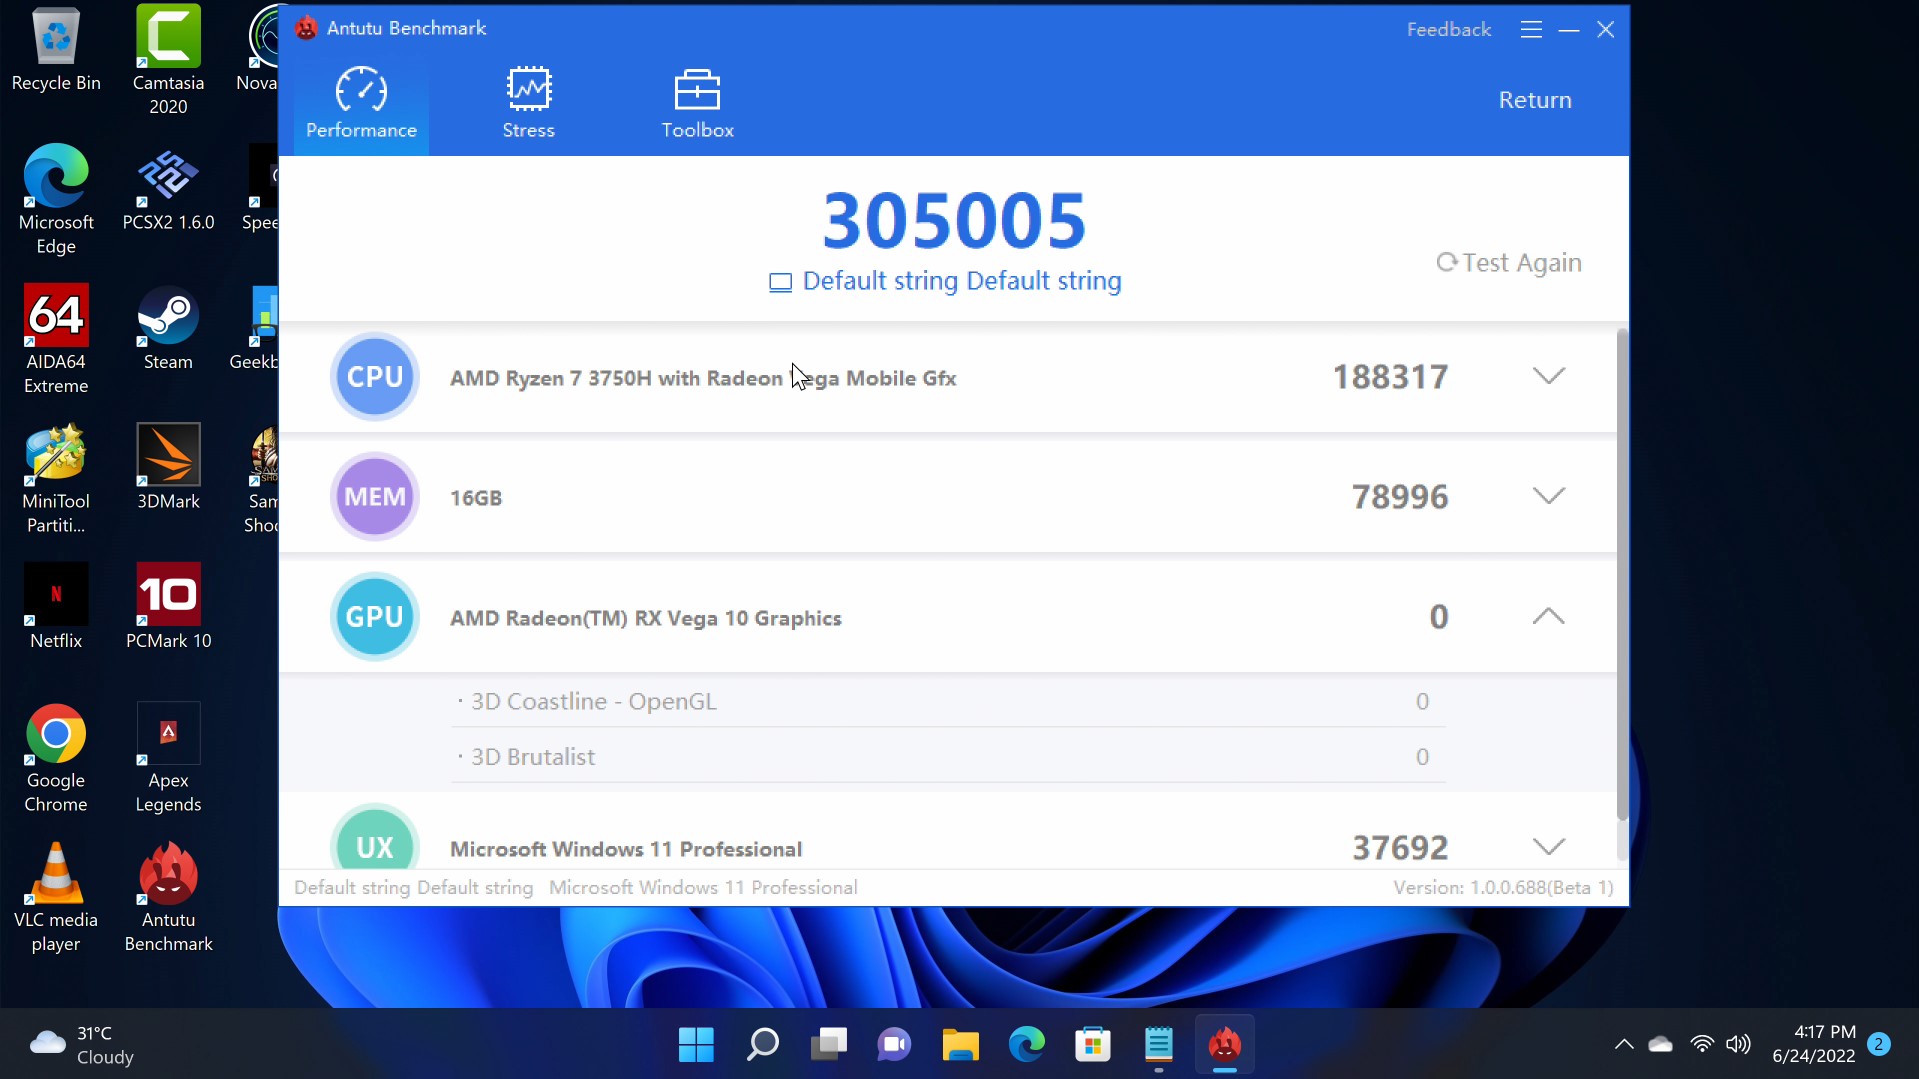
Task: Open Apex Legends desktop shortcut
Action: pyautogui.click(x=168, y=758)
